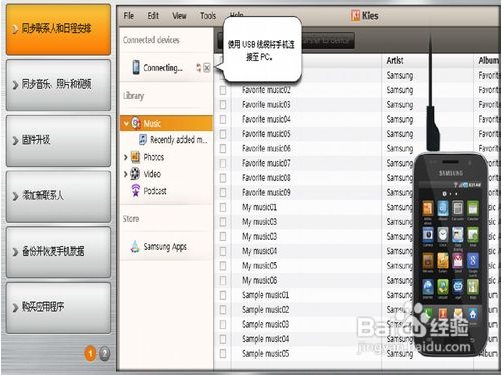Click Samsung artist cell for Favorite music03
The width and height of the screenshot is (504, 375).
point(400,105)
